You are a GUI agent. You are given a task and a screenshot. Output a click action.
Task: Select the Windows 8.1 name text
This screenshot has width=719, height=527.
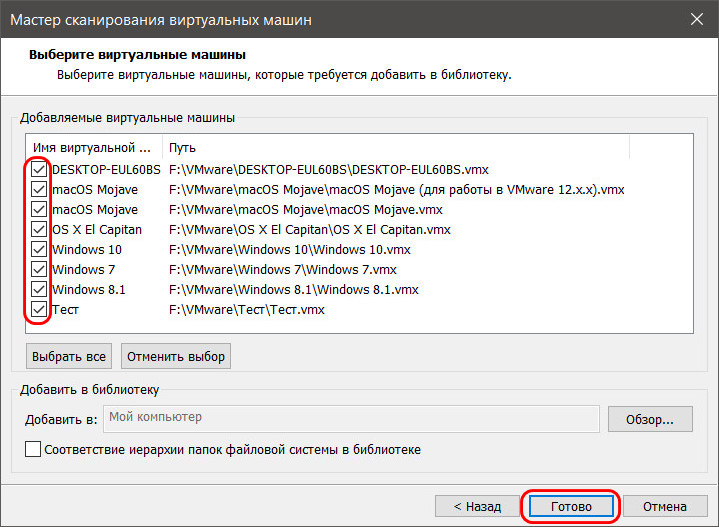(88, 289)
